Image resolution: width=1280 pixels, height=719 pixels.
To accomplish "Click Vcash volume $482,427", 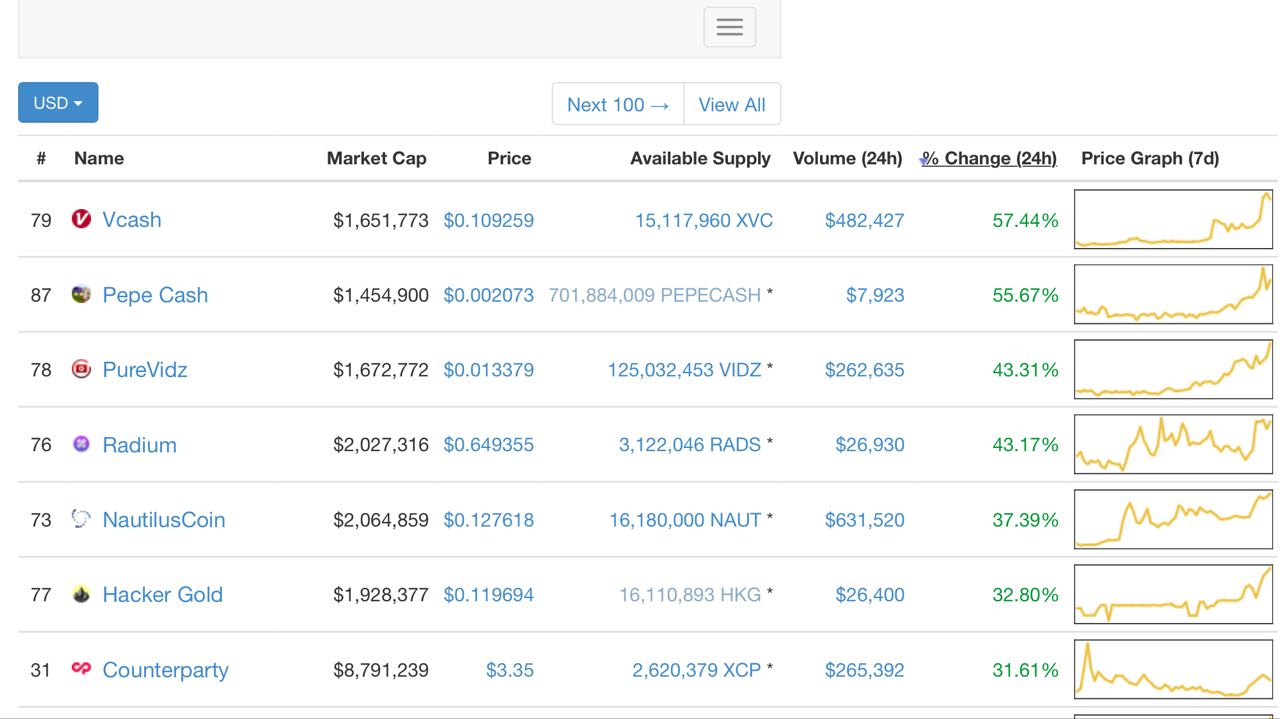I will click(864, 220).
